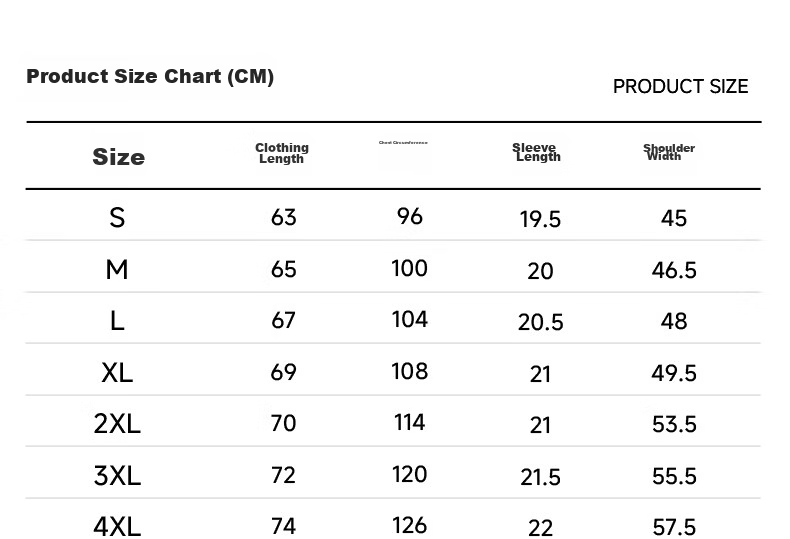Click the Product Size Chart (CM) title
The image size is (790, 539).
(150, 77)
